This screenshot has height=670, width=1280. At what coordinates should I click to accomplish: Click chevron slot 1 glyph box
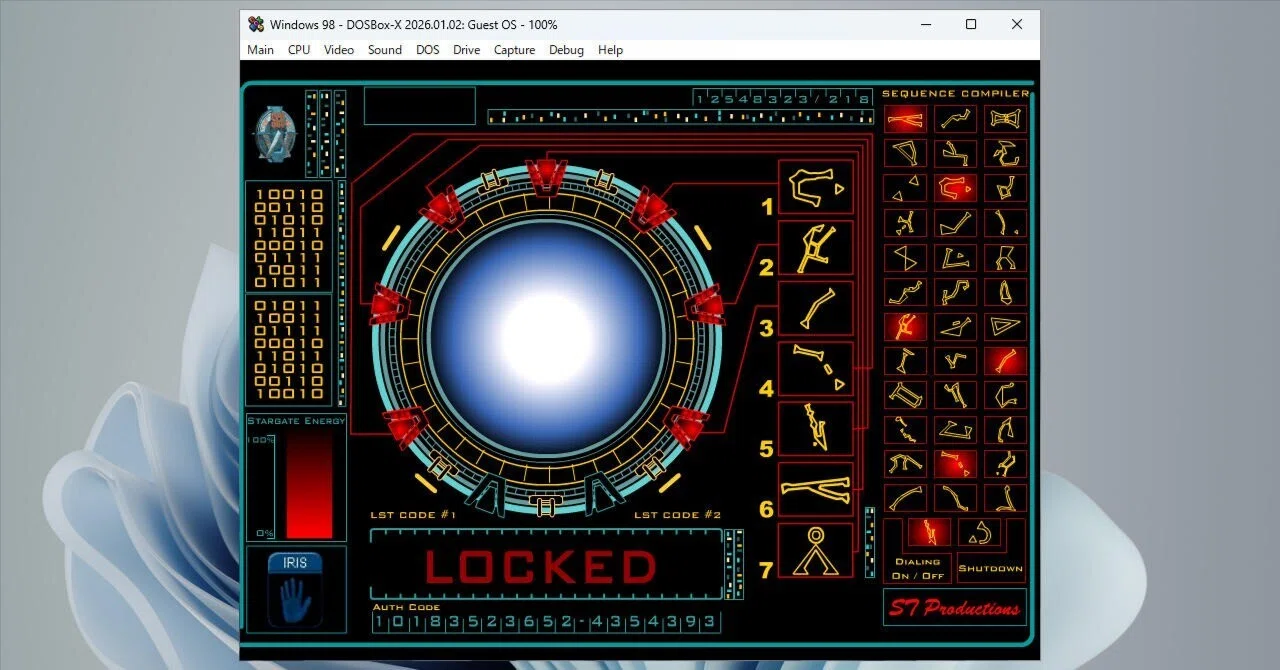click(816, 187)
